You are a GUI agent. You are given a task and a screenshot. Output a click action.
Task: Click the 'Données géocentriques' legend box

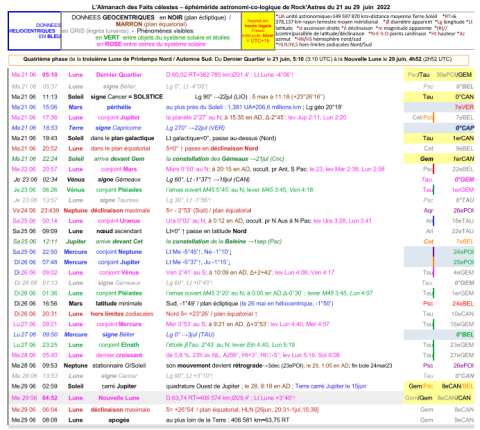(151, 31)
